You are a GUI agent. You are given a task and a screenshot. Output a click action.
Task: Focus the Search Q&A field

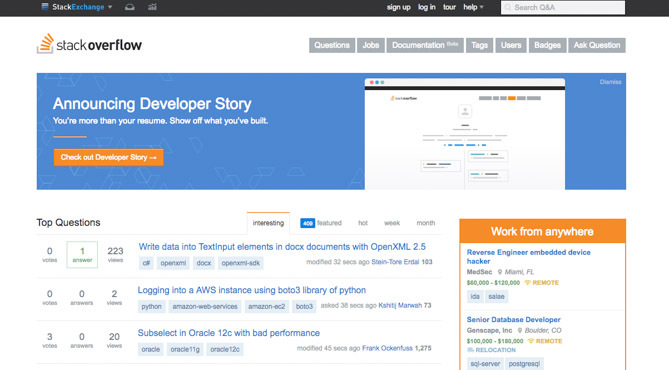(x=563, y=7)
